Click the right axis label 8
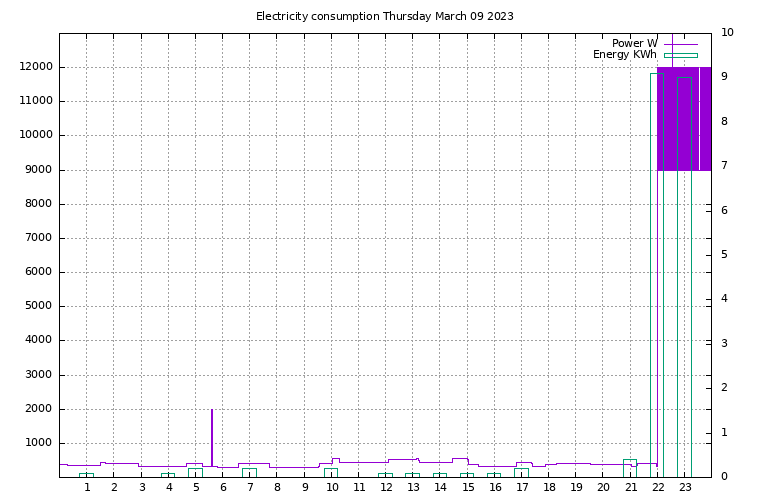768x500 pixels. (x=724, y=121)
